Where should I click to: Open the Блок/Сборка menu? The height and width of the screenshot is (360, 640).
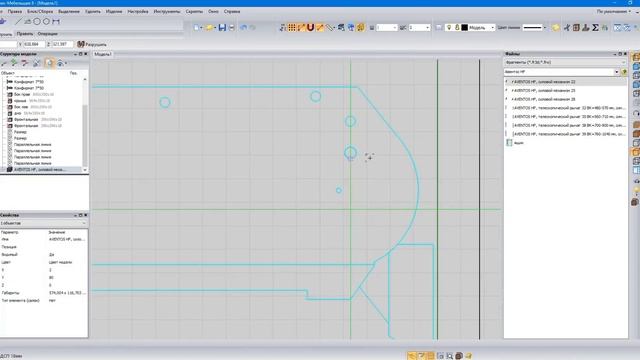[40, 11]
